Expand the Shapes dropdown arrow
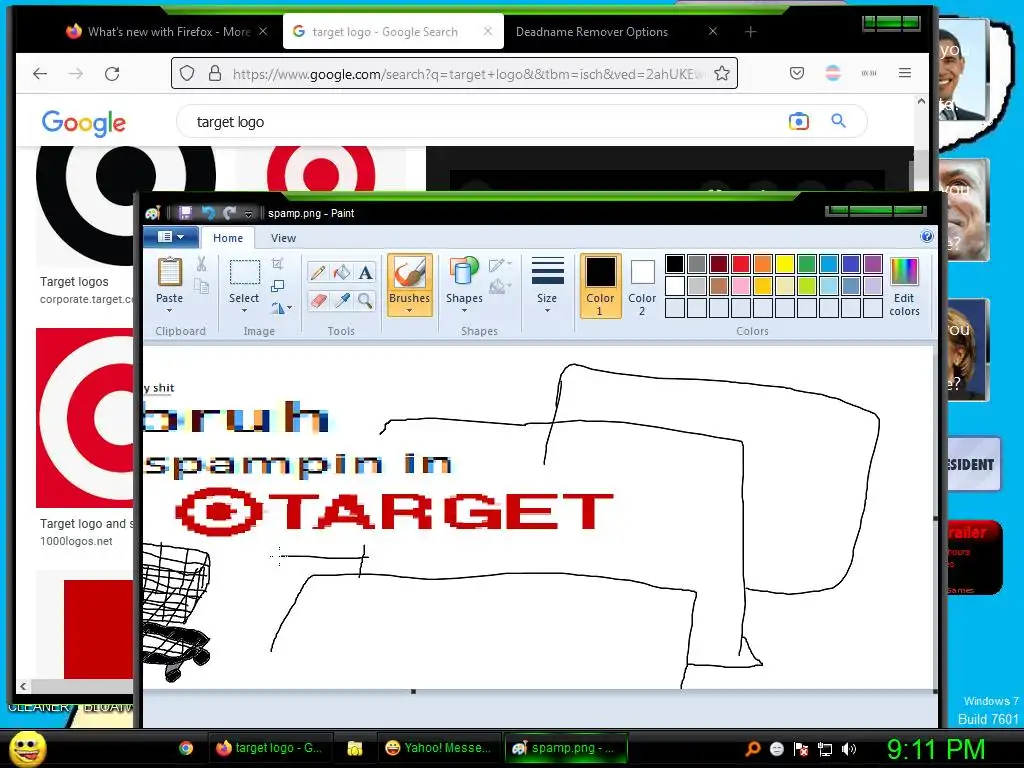The width and height of the screenshot is (1024, 768). 464,311
